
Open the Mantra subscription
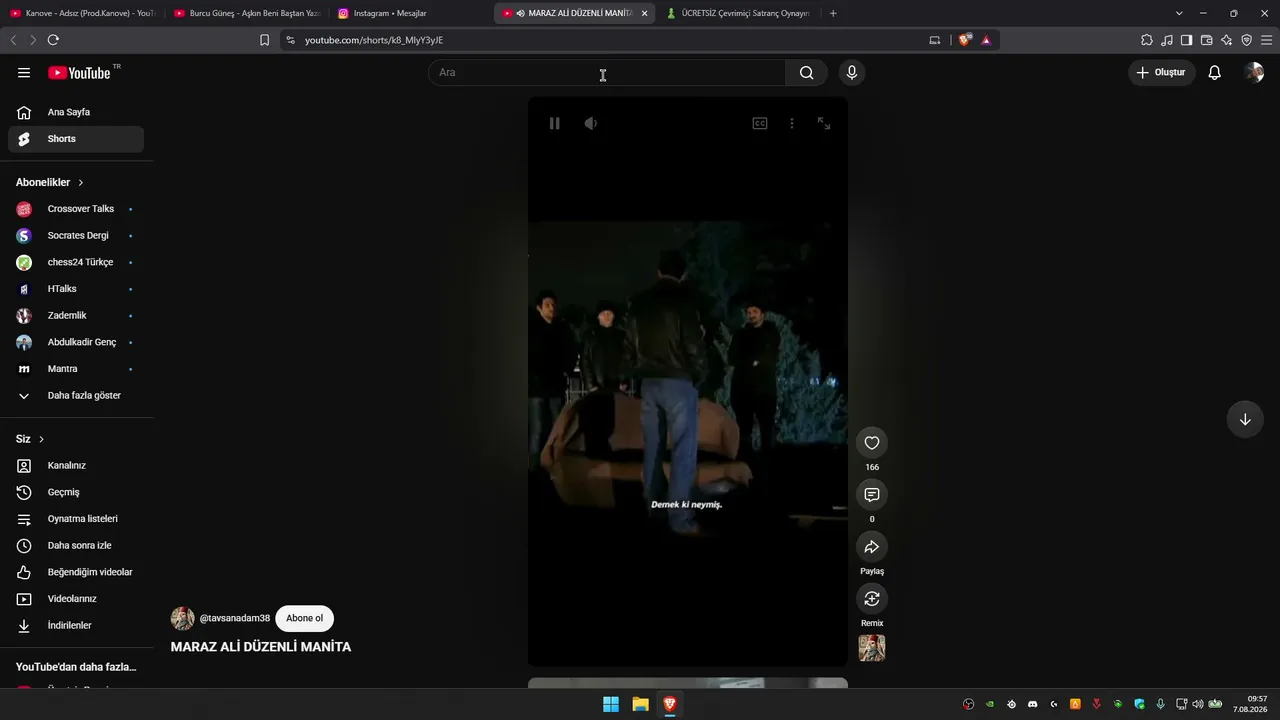coord(76,369)
